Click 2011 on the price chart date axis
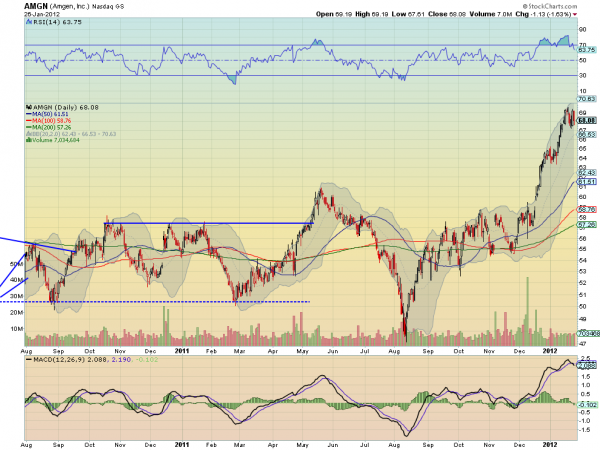Viewport: 600px width, 450px height. [182, 351]
